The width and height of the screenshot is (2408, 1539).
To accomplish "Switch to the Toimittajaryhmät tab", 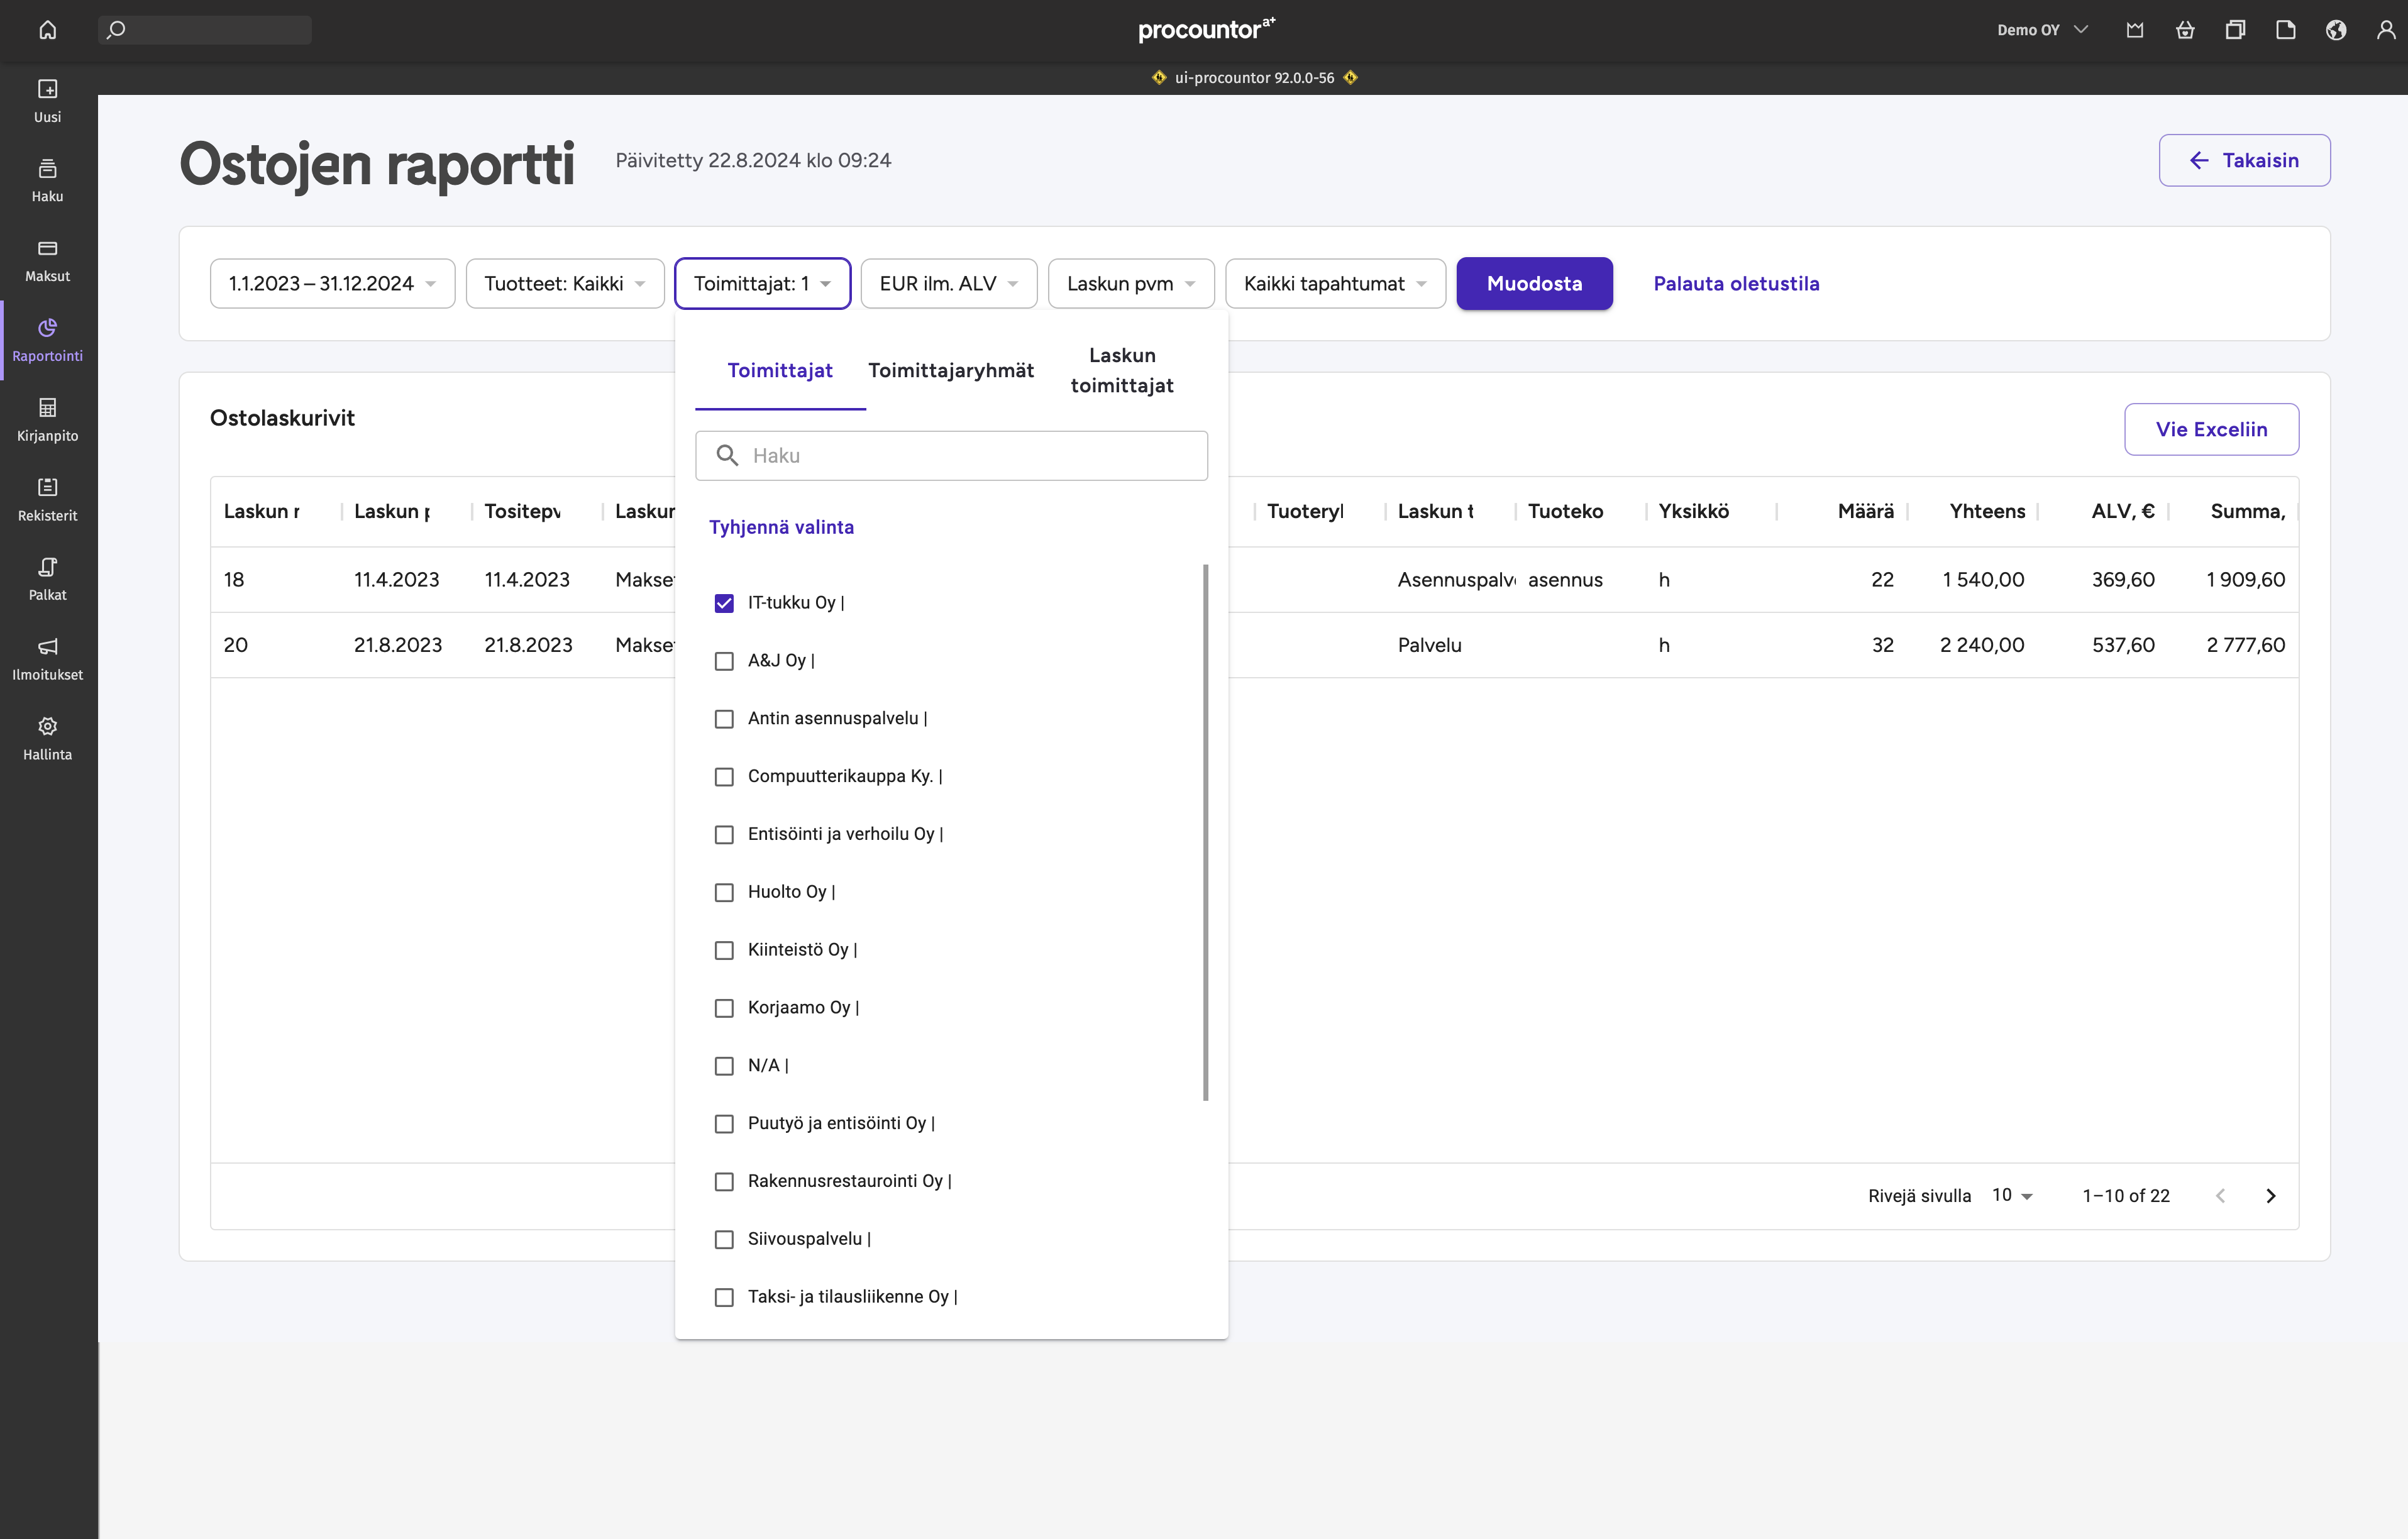I will [951, 371].
